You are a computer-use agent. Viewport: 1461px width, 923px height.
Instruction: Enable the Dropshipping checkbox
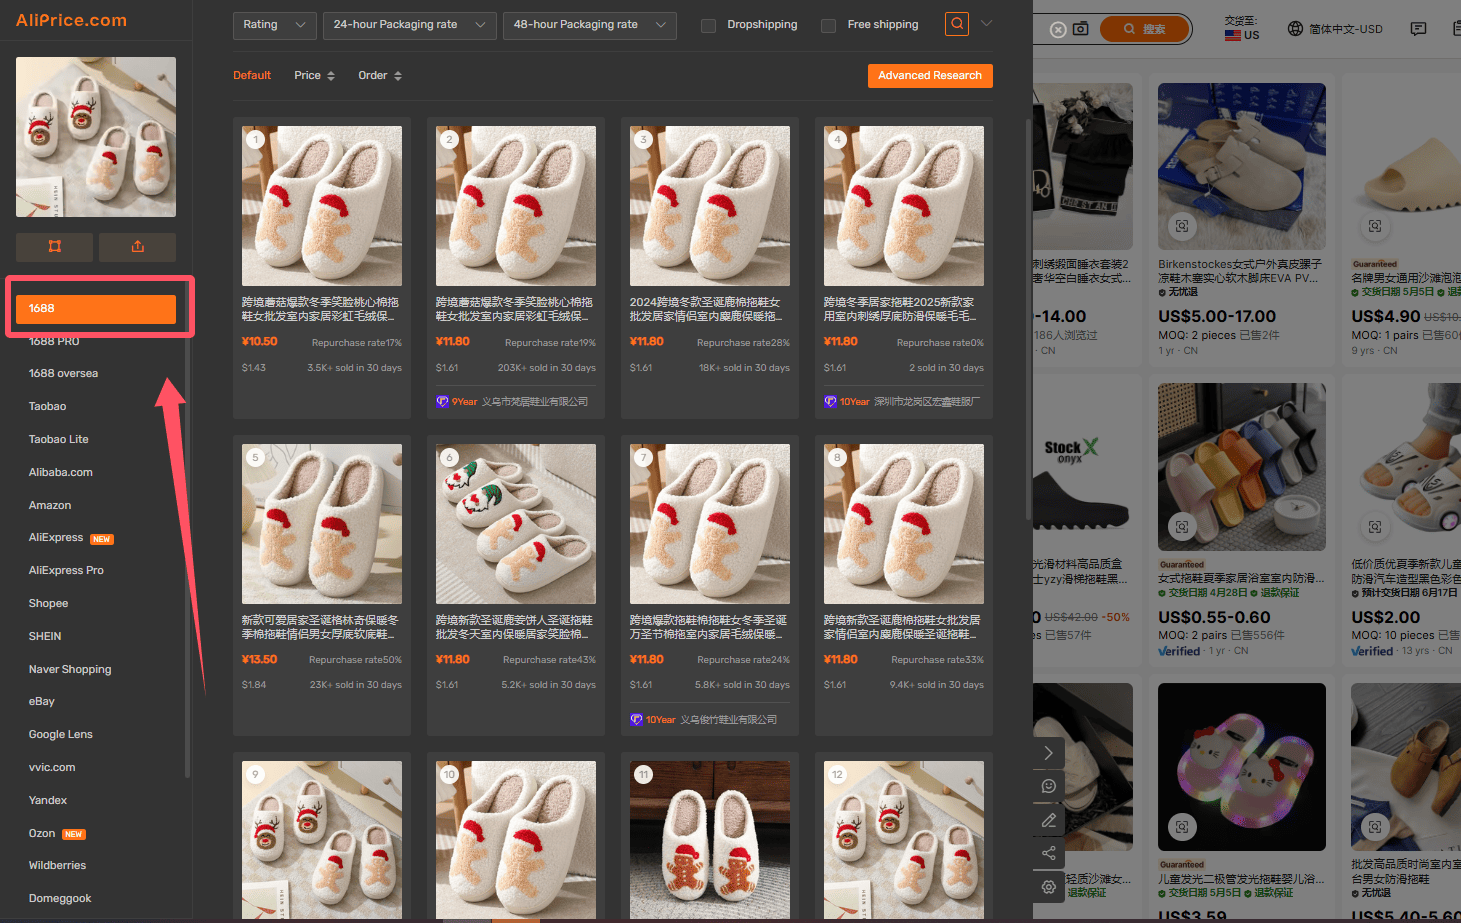tap(708, 25)
